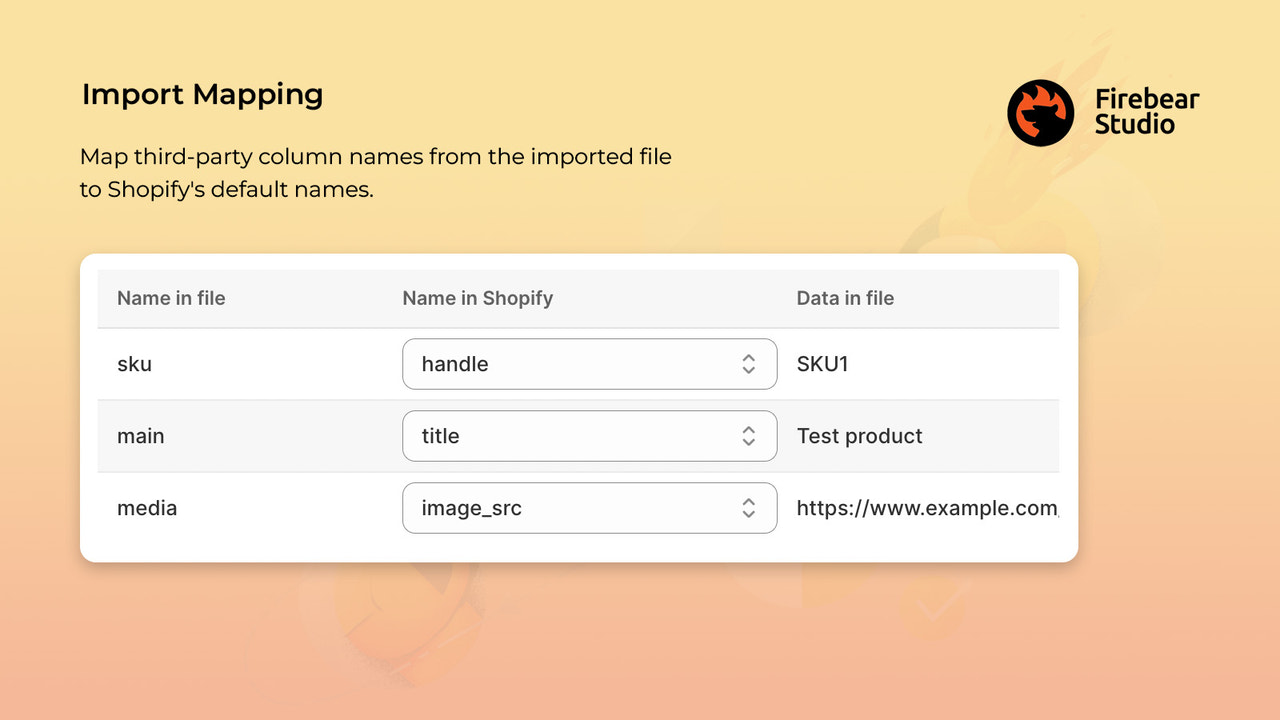Click the 'Firebear Studio' brand text
This screenshot has height=720, width=1280.
tap(1146, 112)
